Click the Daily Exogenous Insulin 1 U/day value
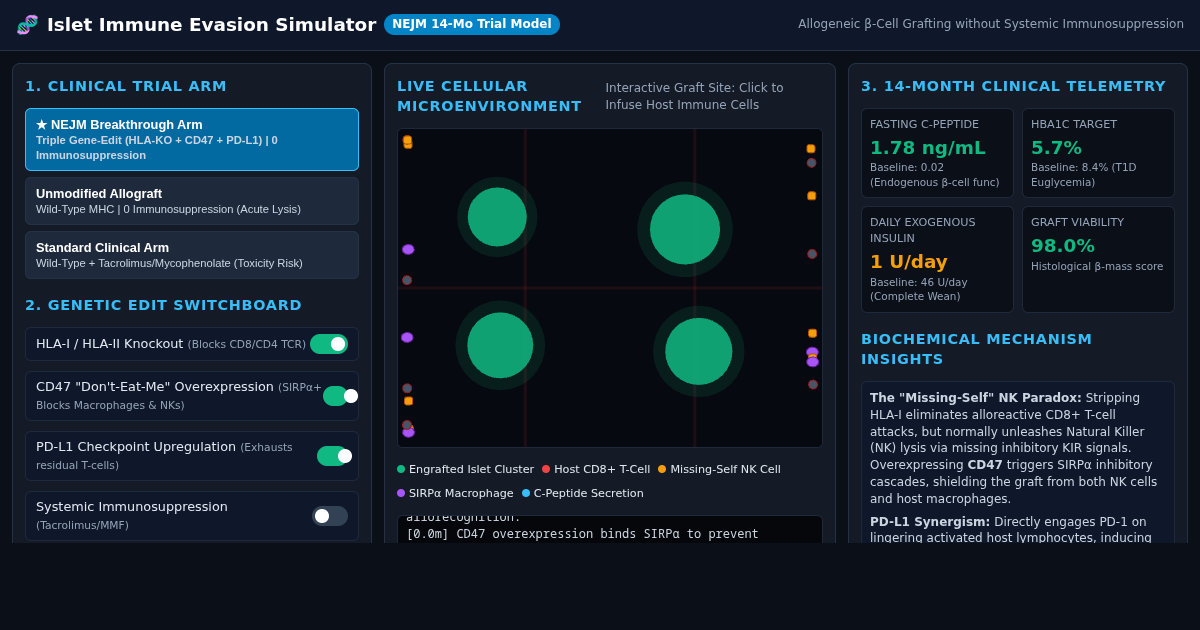 pos(908,262)
